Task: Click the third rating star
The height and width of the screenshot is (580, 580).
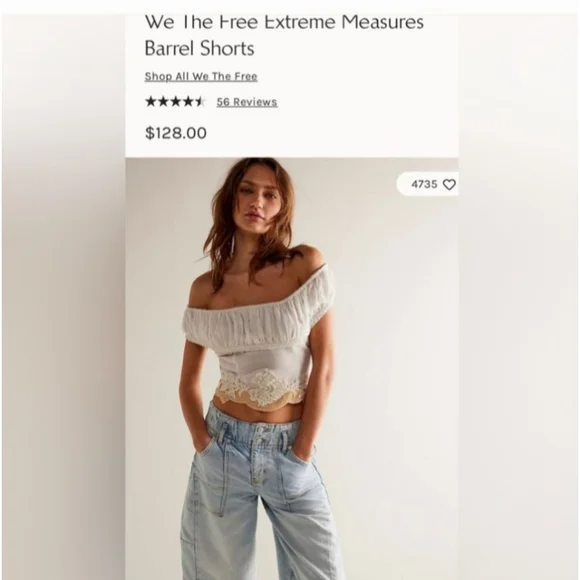Action: 175,101
